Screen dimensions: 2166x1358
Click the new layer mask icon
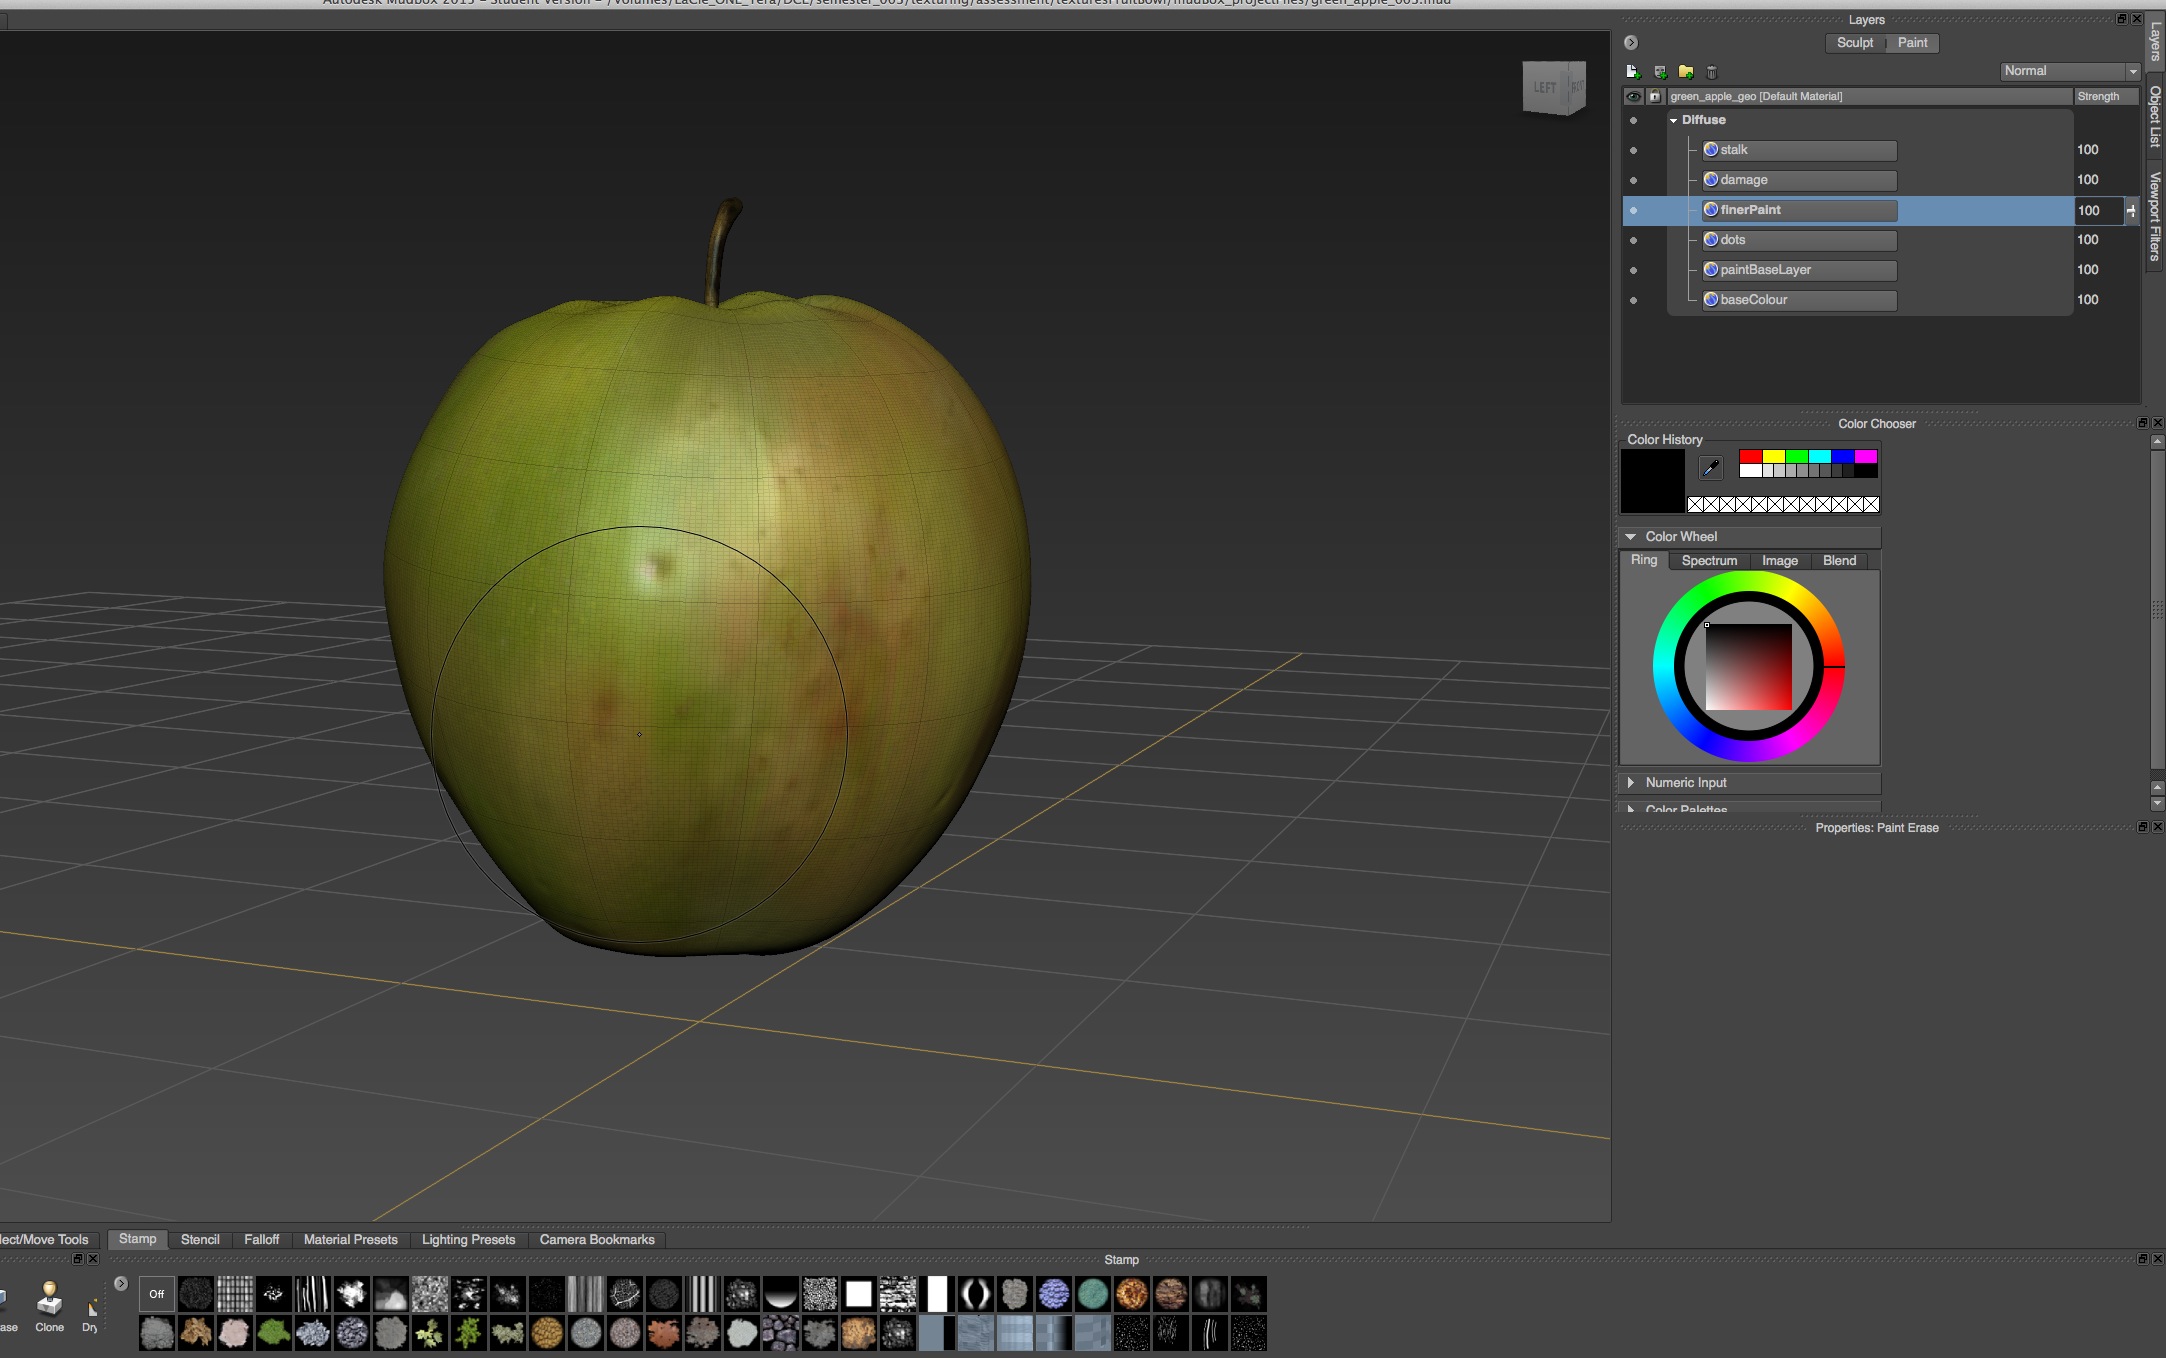[x=1660, y=72]
